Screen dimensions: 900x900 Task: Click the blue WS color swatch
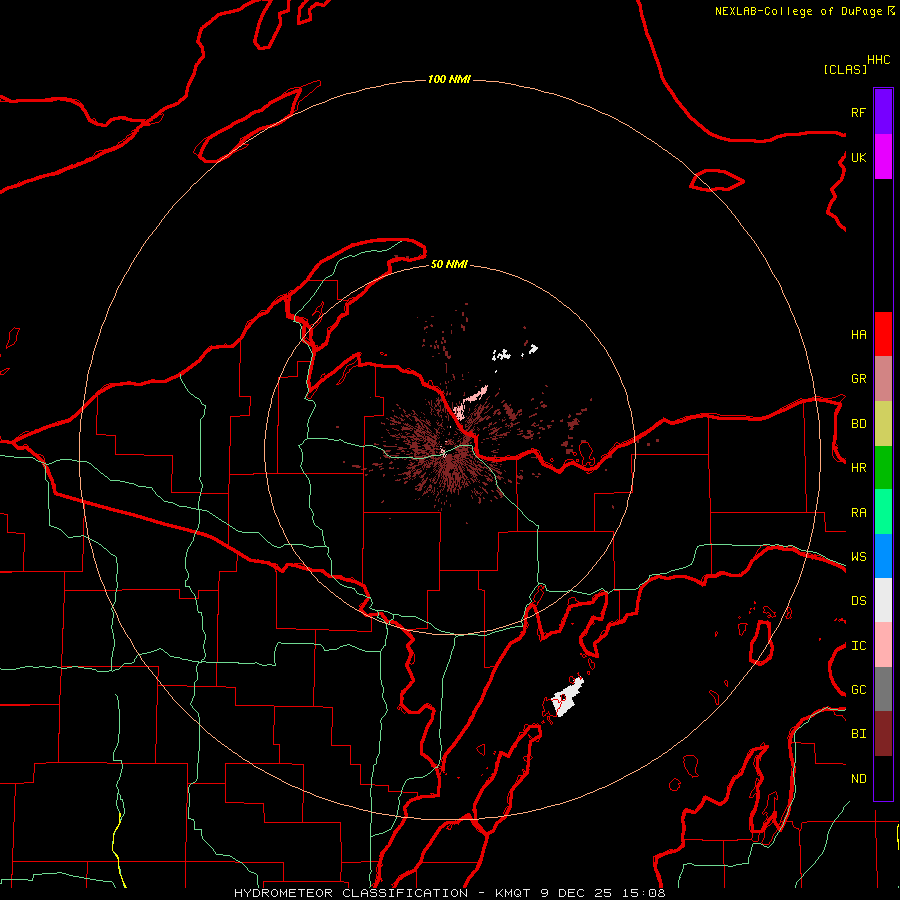(x=883, y=556)
